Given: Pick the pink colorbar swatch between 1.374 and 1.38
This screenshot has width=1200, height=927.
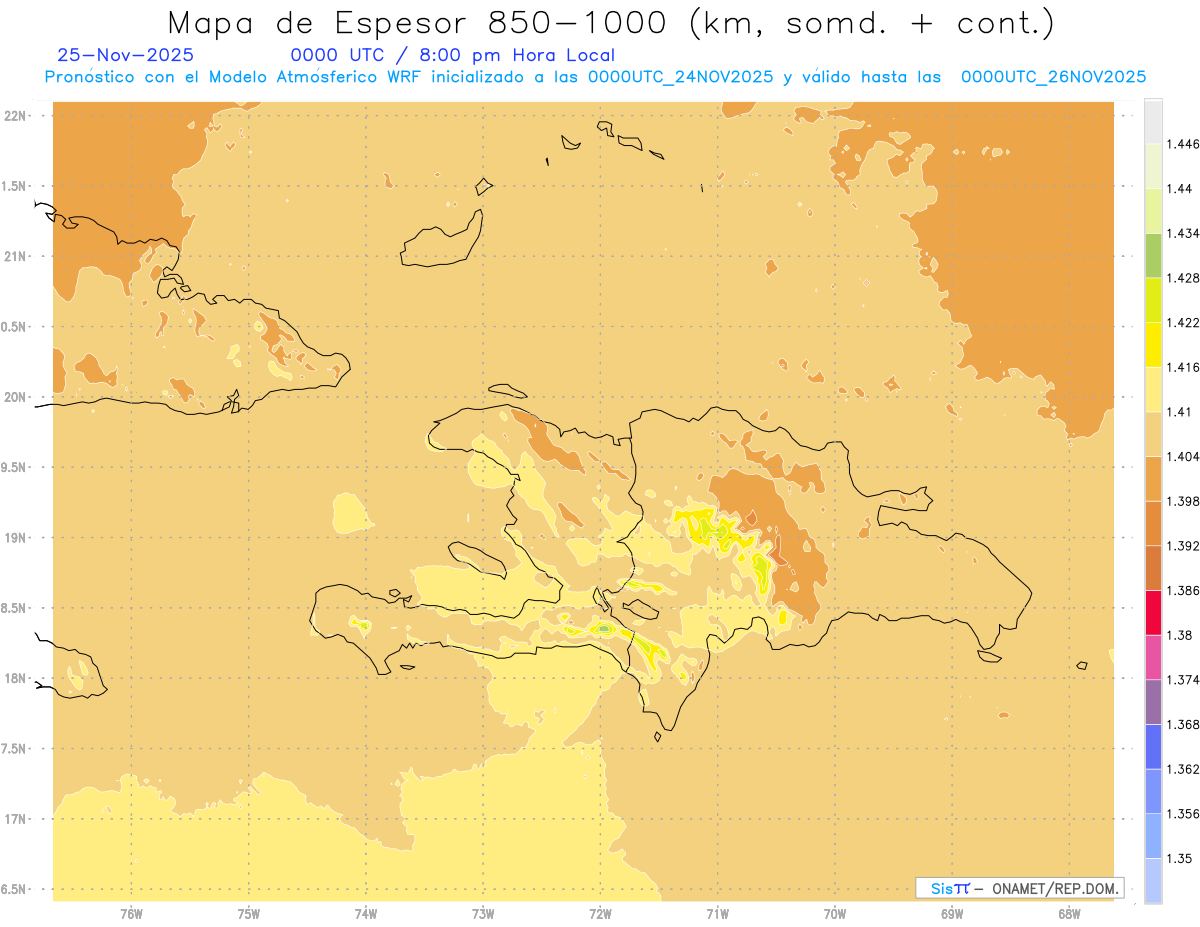Looking at the screenshot, I should (x=1153, y=657).
